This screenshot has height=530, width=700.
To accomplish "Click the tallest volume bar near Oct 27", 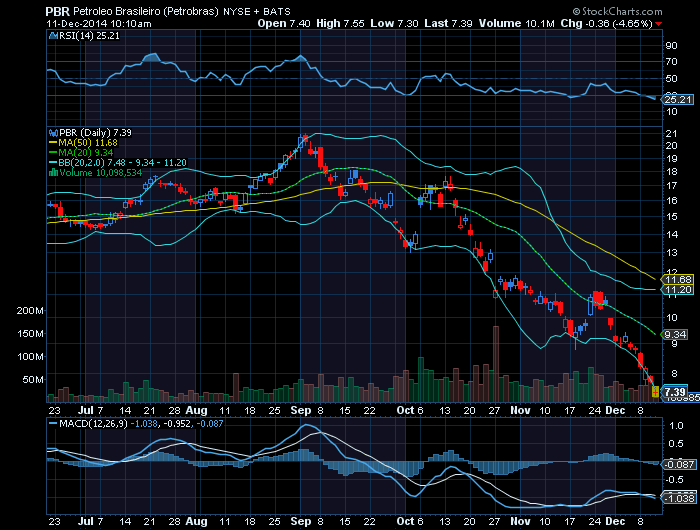I will click(x=496, y=364).
